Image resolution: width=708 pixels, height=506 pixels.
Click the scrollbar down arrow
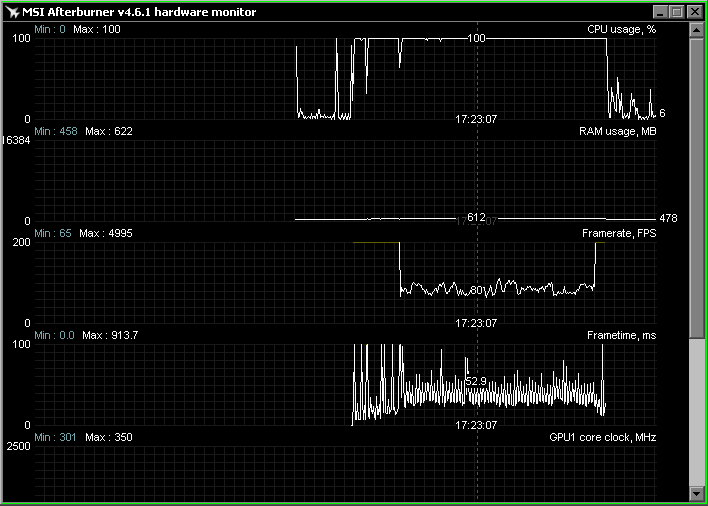[696, 492]
